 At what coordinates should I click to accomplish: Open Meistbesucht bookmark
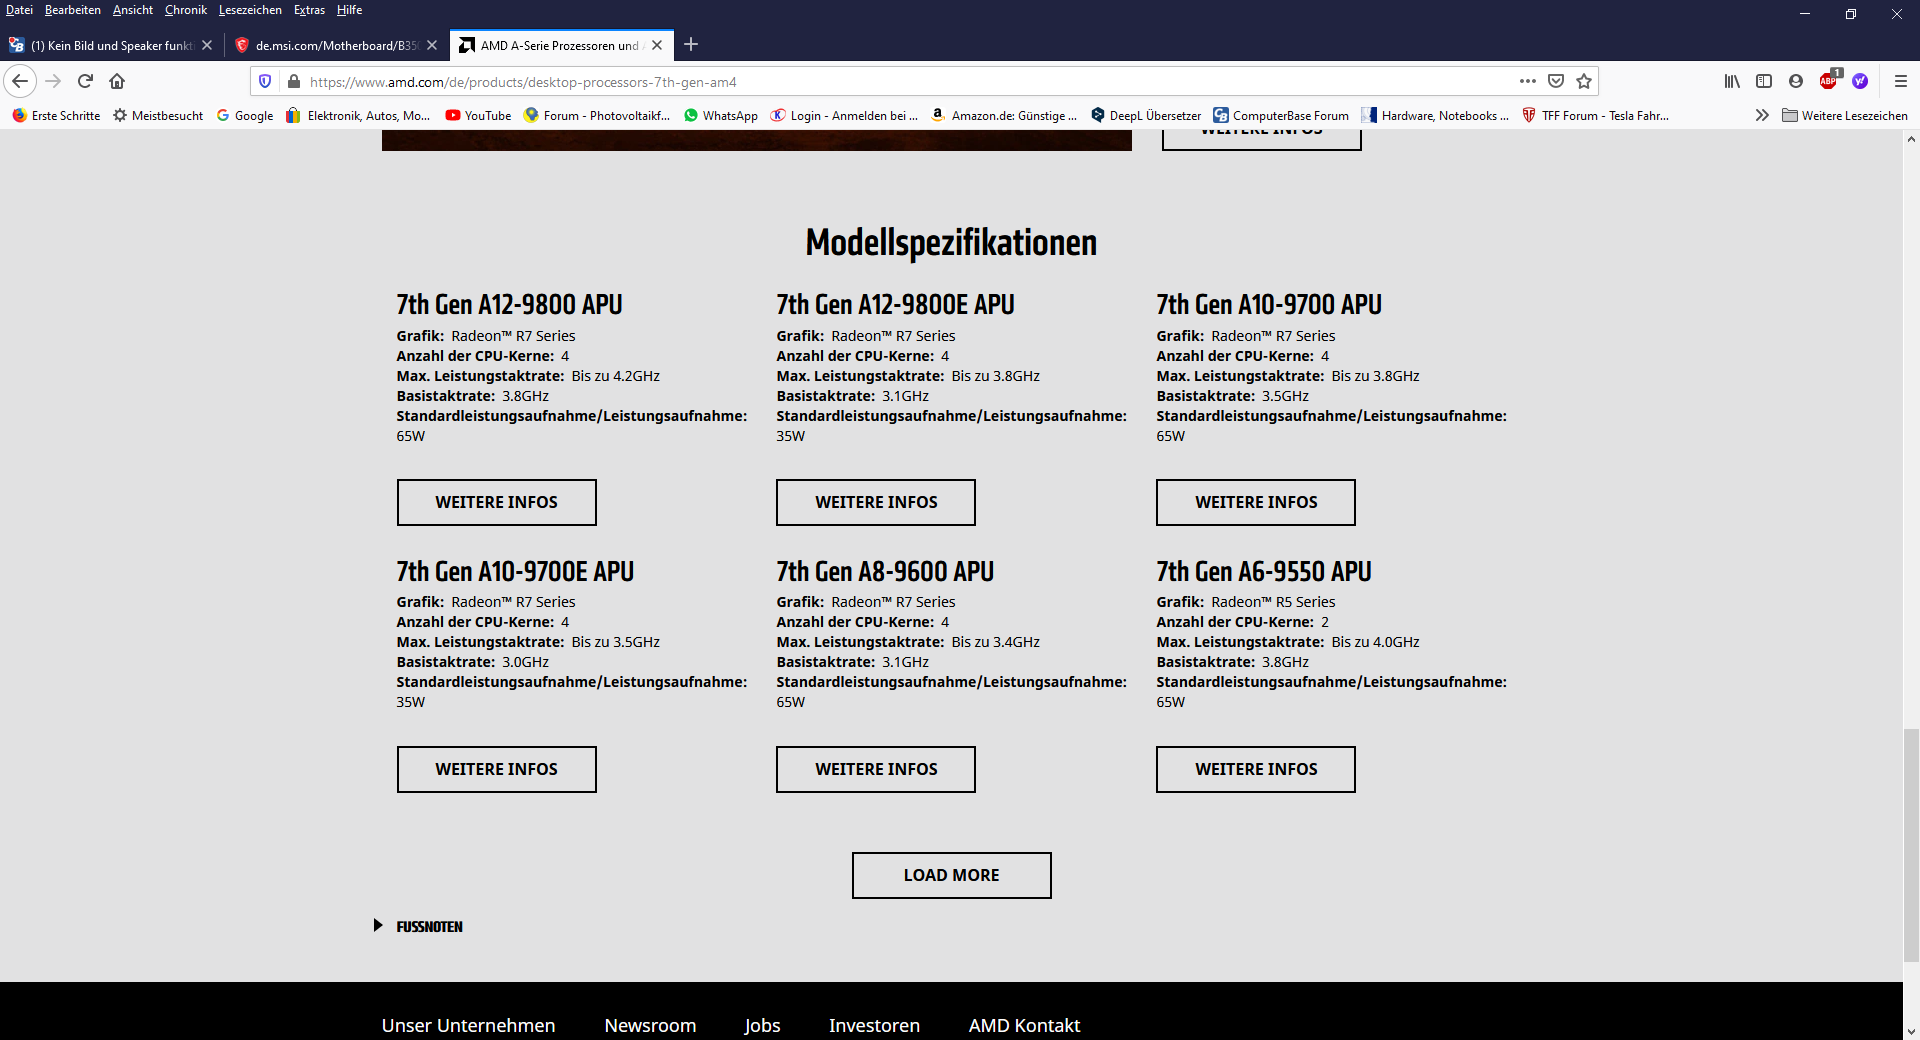click(158, 115)
